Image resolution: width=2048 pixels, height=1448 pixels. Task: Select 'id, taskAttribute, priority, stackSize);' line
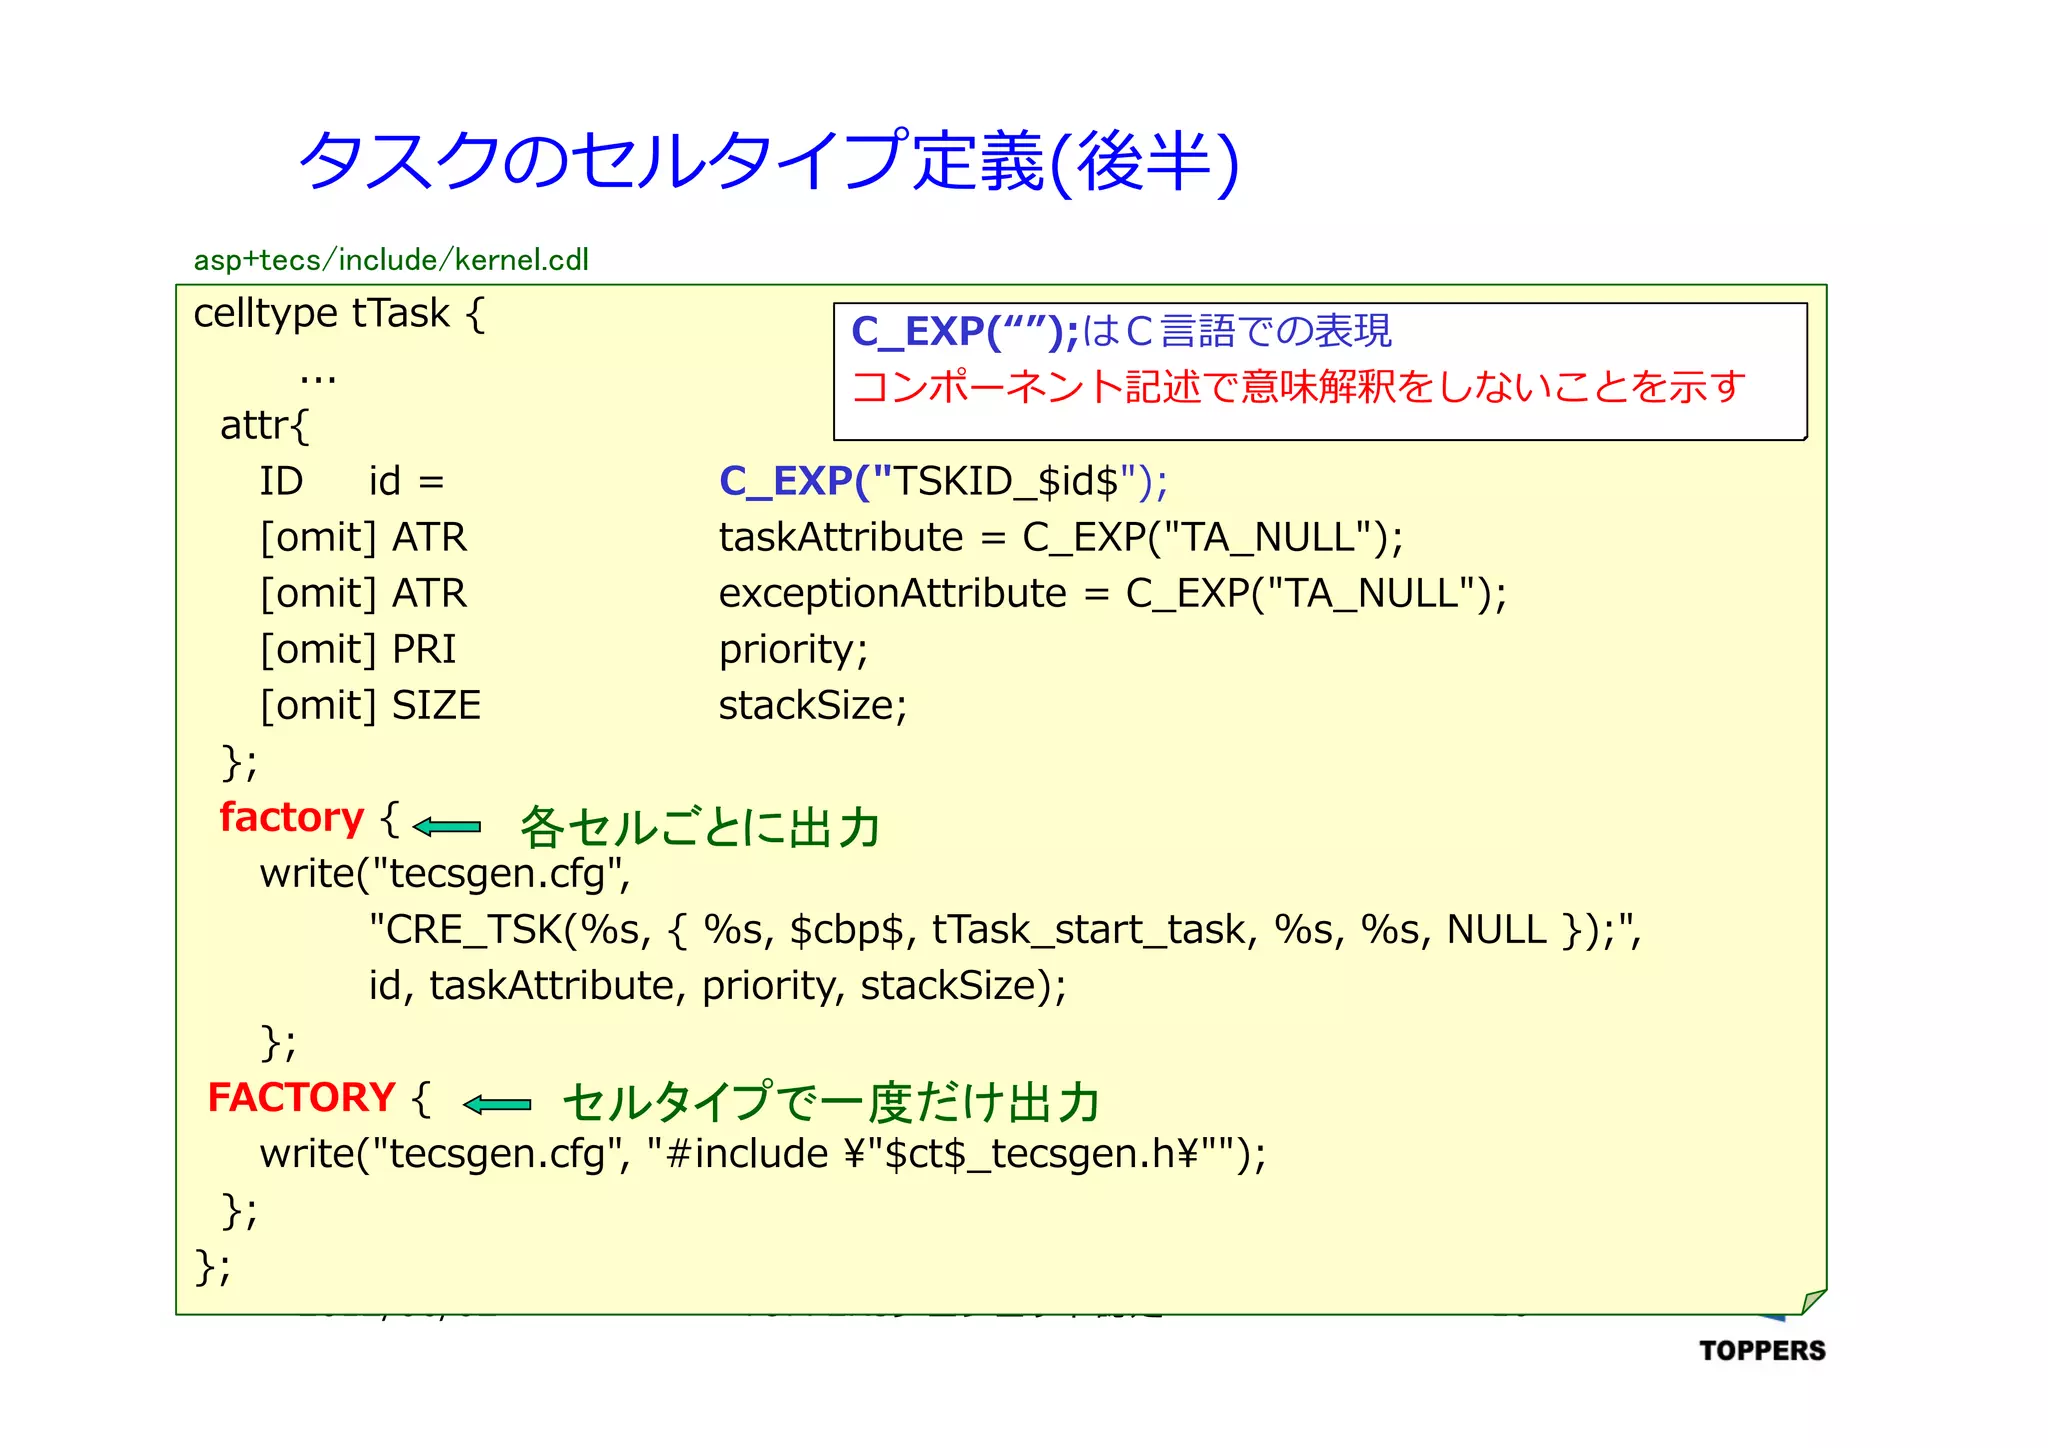(x=718, y=986)
